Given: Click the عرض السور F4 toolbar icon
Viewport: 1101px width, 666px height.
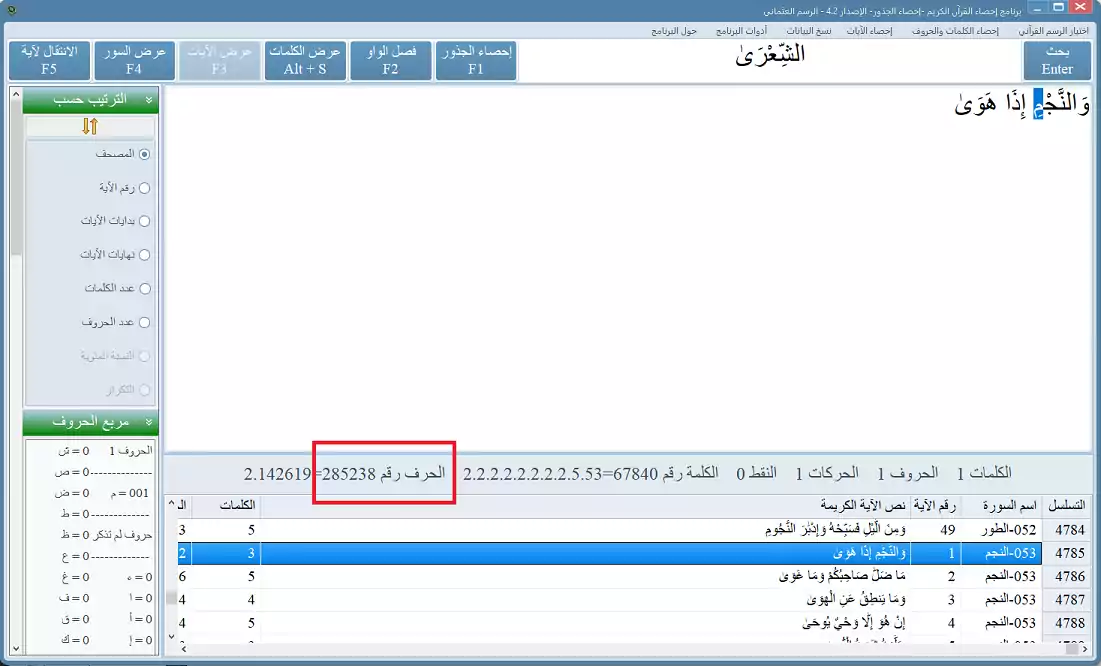Looking at the screenshot, I should click(x=135, y=60).
